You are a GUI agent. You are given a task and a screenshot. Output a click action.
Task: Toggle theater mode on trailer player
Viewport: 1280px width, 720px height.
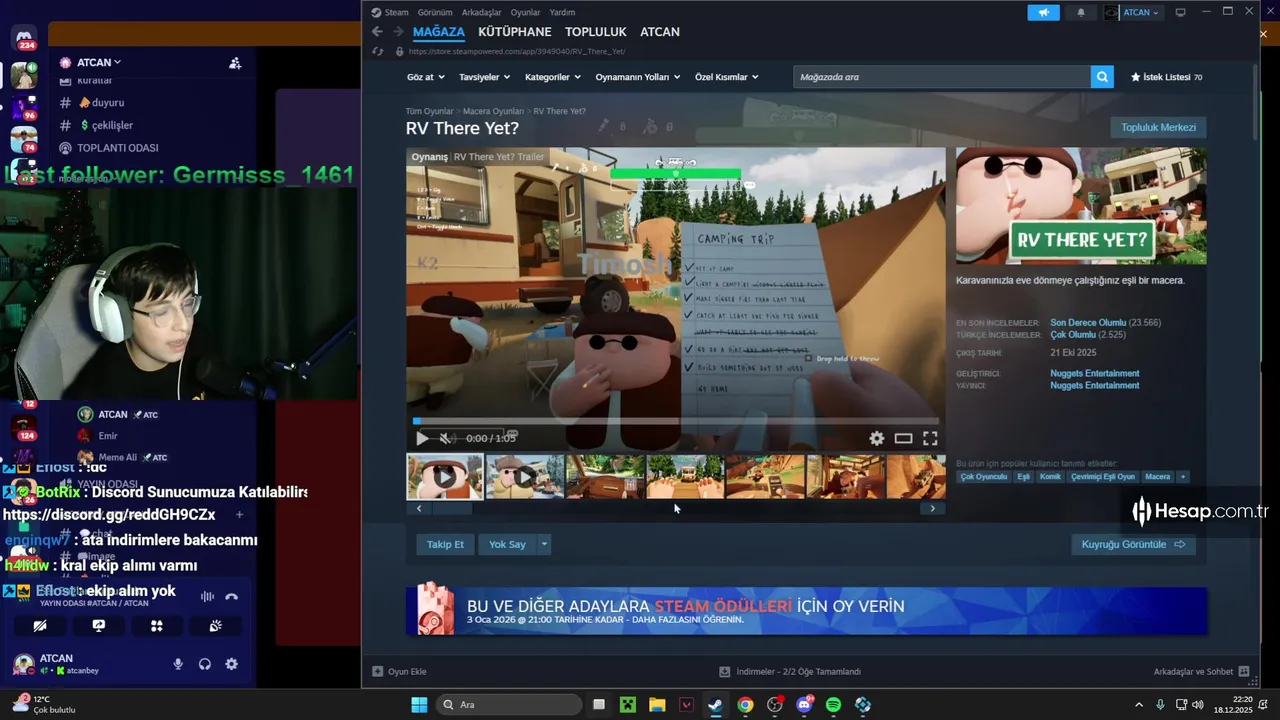pos(903,438)
